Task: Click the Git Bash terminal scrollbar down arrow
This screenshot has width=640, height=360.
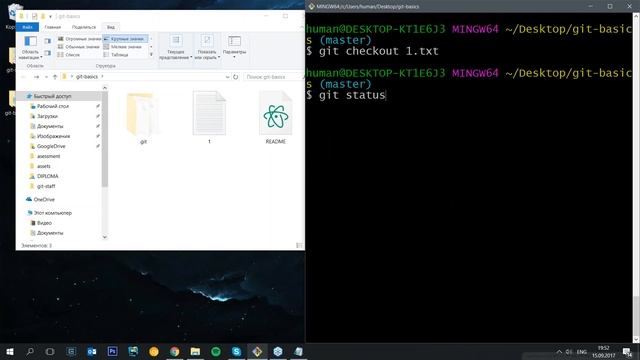Action: pyautogui.click(x=636, y=339)
